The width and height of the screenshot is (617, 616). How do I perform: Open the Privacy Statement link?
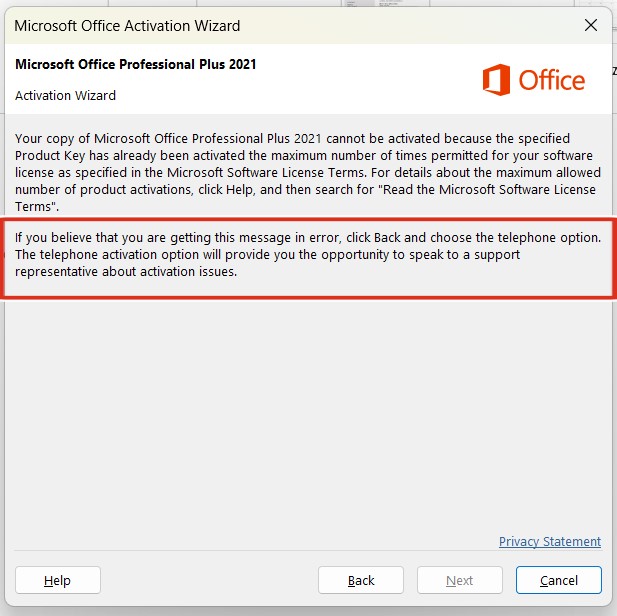pos(550,542)
